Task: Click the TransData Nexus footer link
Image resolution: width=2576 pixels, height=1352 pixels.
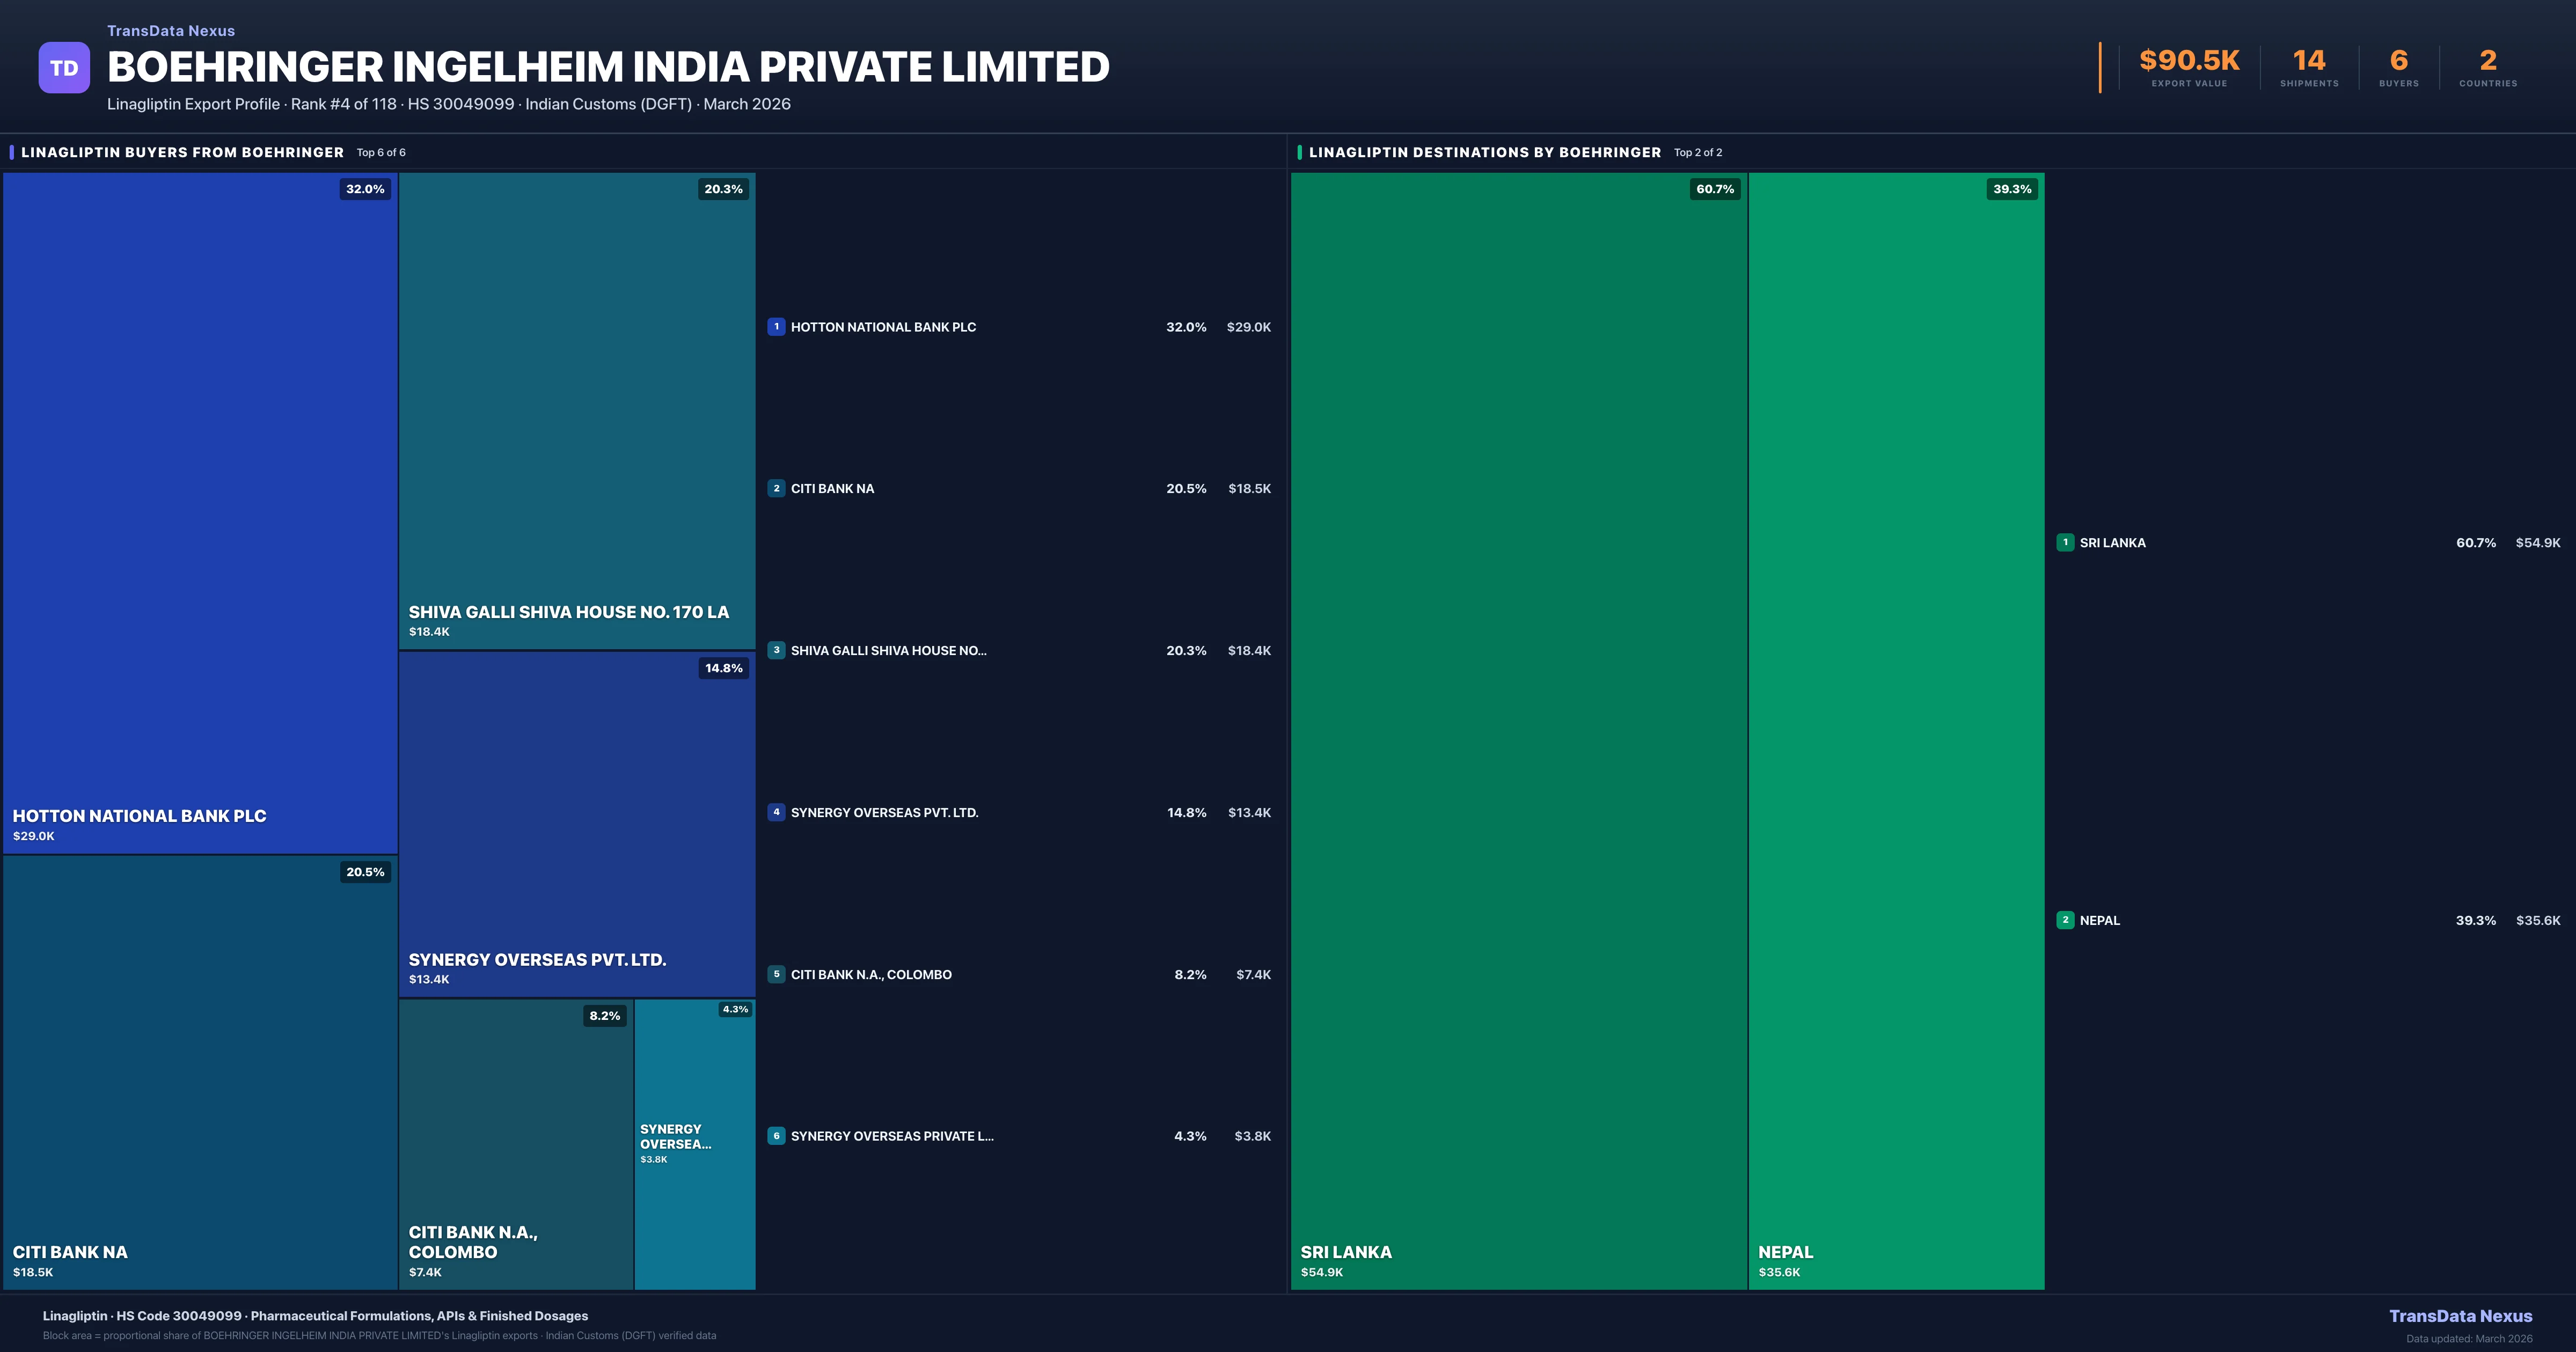Action: (x=2460, y=1316)
